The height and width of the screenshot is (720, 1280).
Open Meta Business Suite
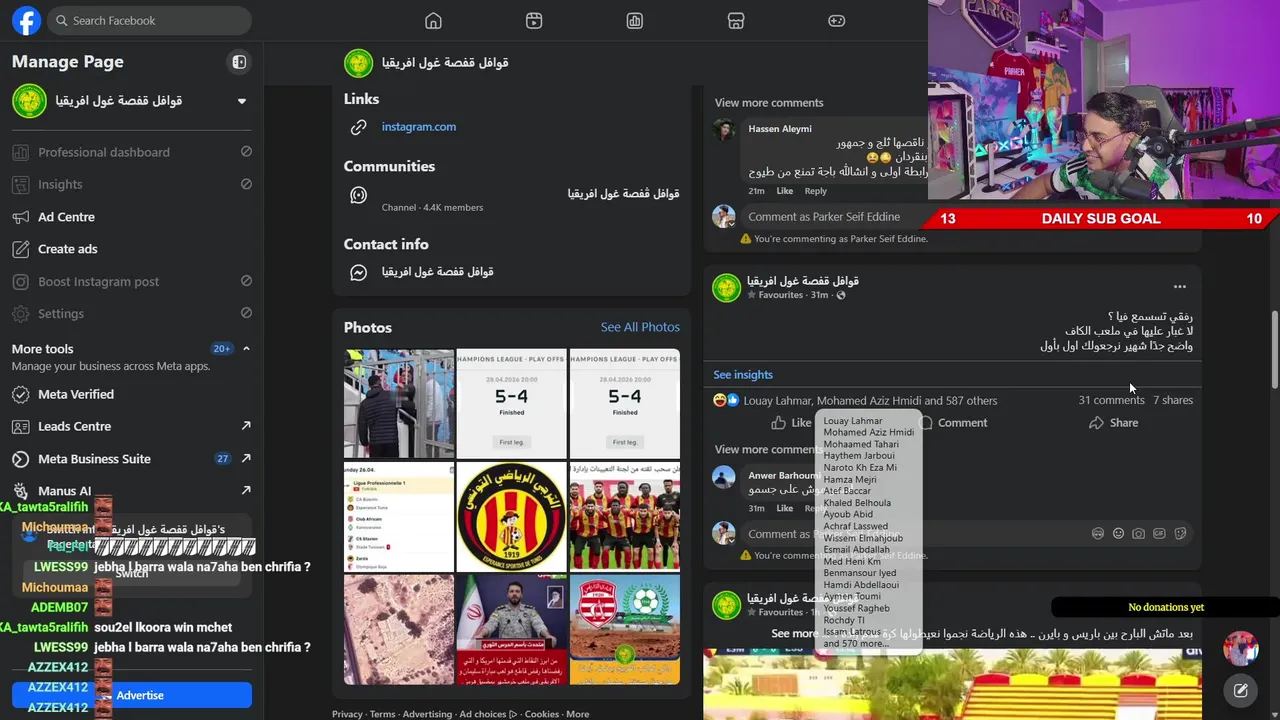point(131,459)
